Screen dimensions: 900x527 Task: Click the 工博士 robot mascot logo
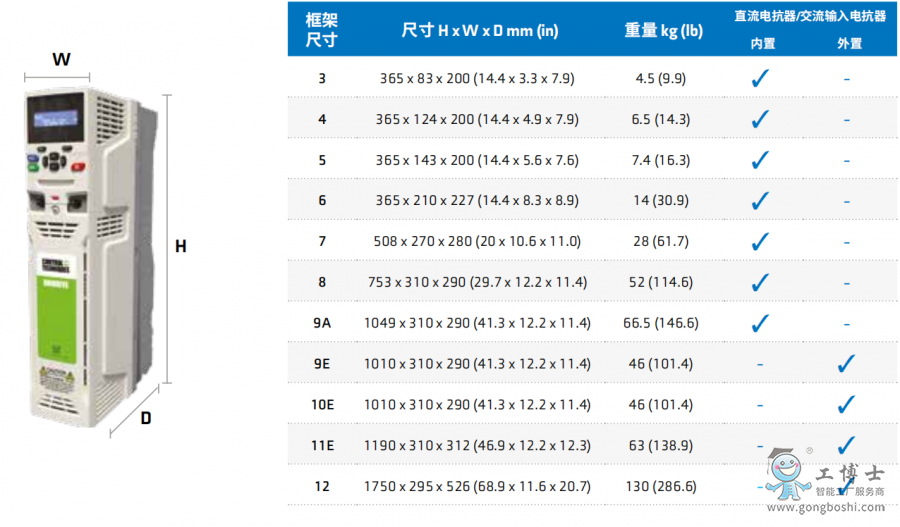click(x=786, y=470)
